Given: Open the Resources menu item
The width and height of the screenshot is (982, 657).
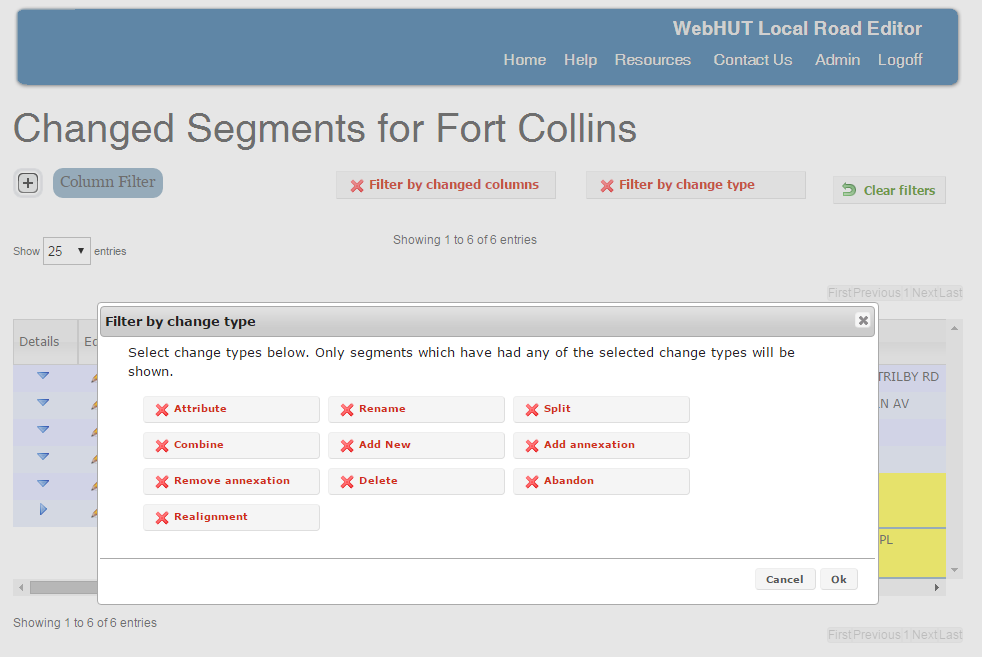Looking at the screenshot, I should click(x=653, y=59).
